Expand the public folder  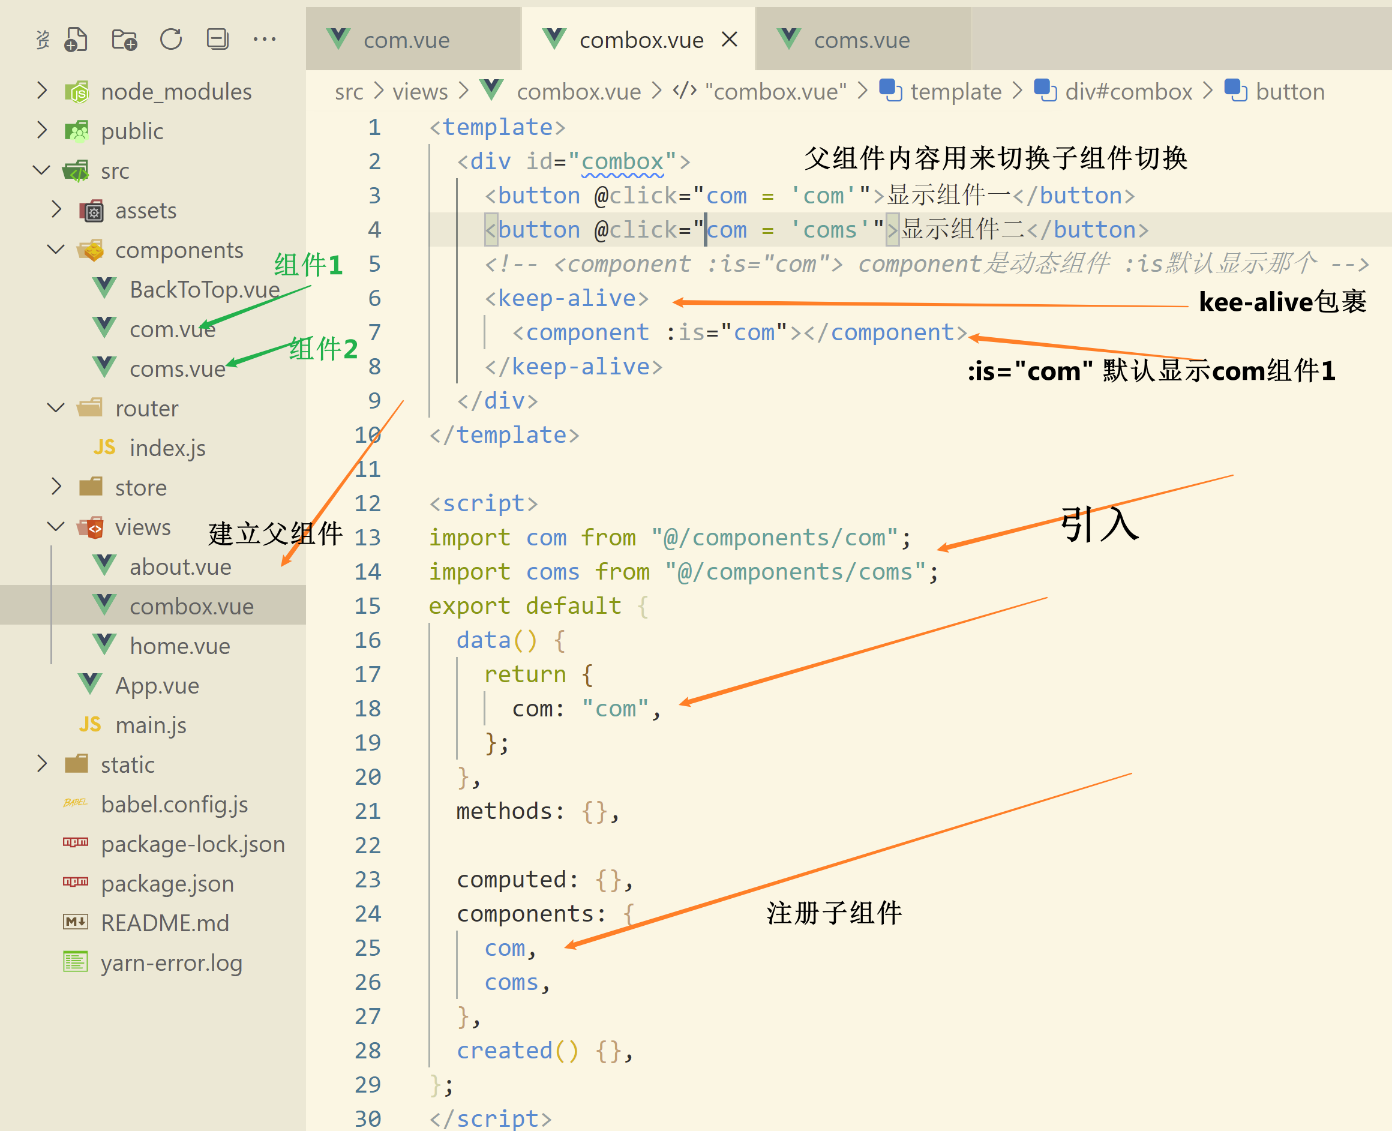click(41, 130)
